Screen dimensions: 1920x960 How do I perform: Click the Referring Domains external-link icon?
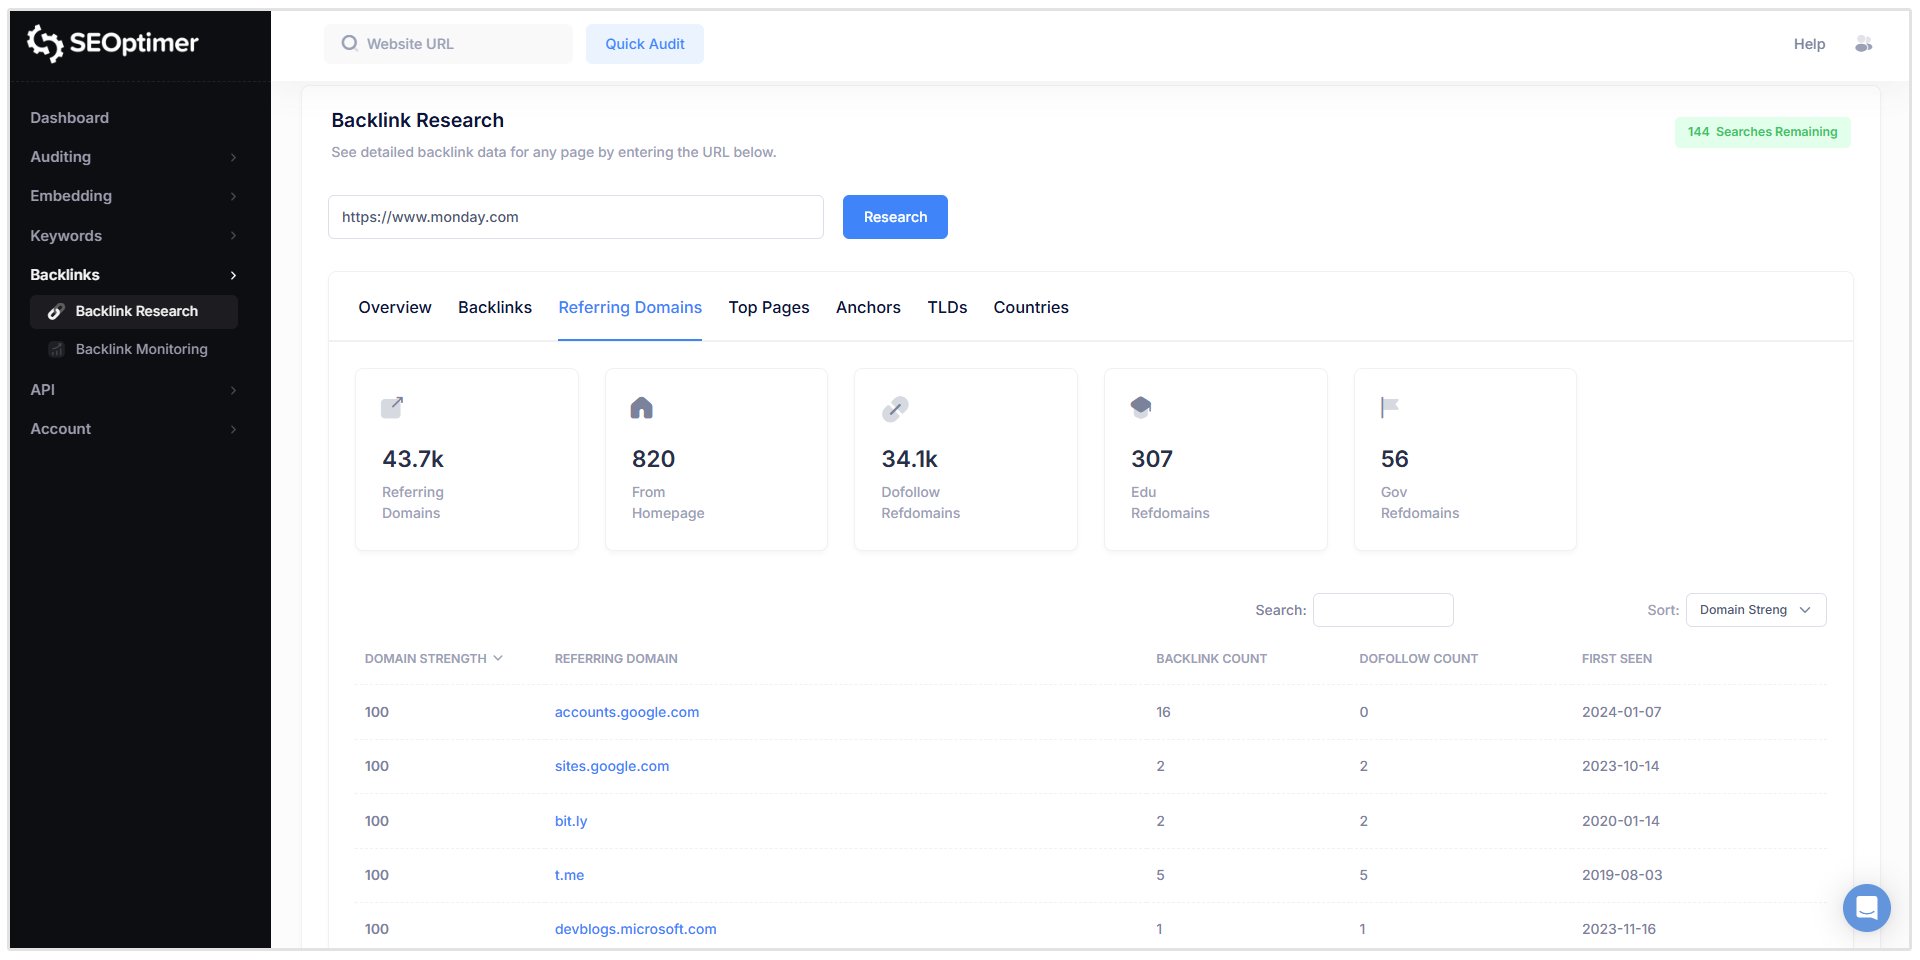pos(392,407)
